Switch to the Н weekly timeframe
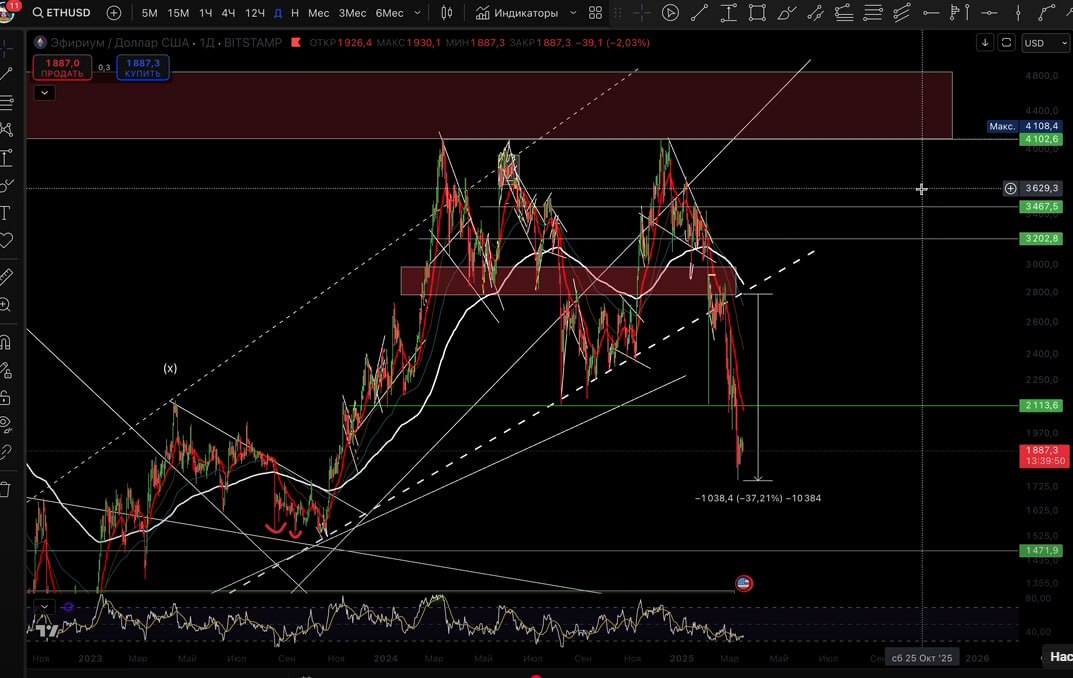Screen dimensions: 1073x678 click(x=295, y=12)
